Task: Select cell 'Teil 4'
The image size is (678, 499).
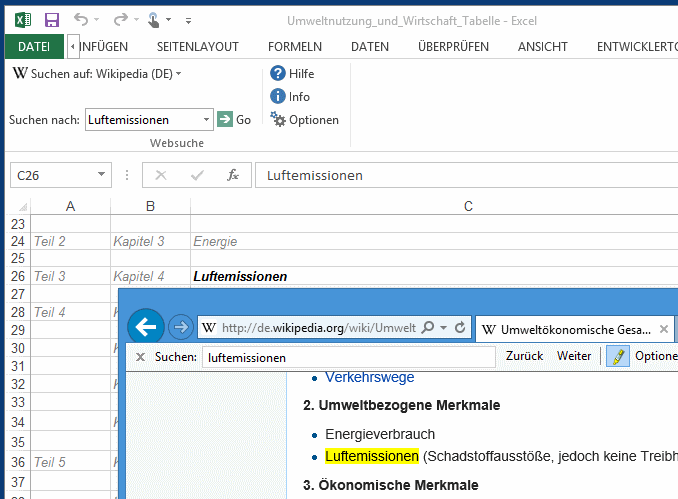Action: tap(70, 312)
